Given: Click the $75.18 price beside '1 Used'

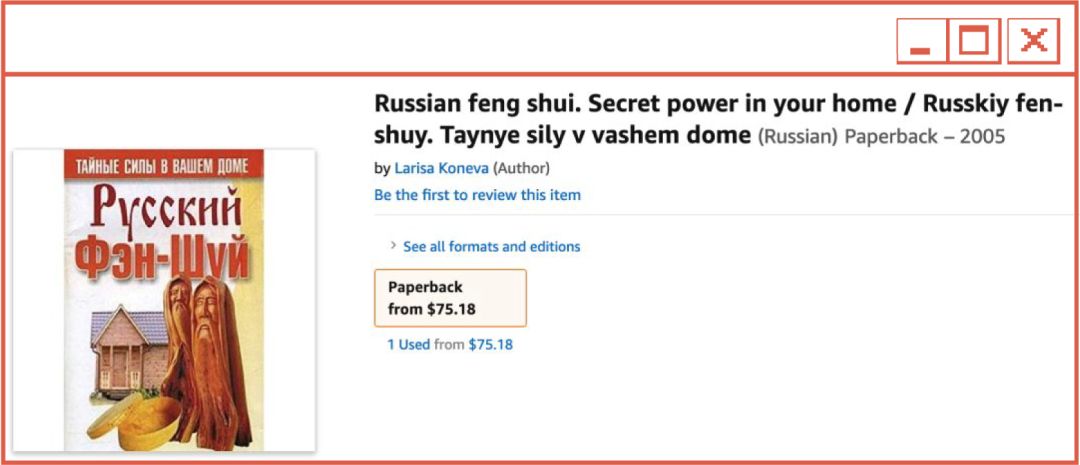Looking at the screenshot, I should 490,344.
